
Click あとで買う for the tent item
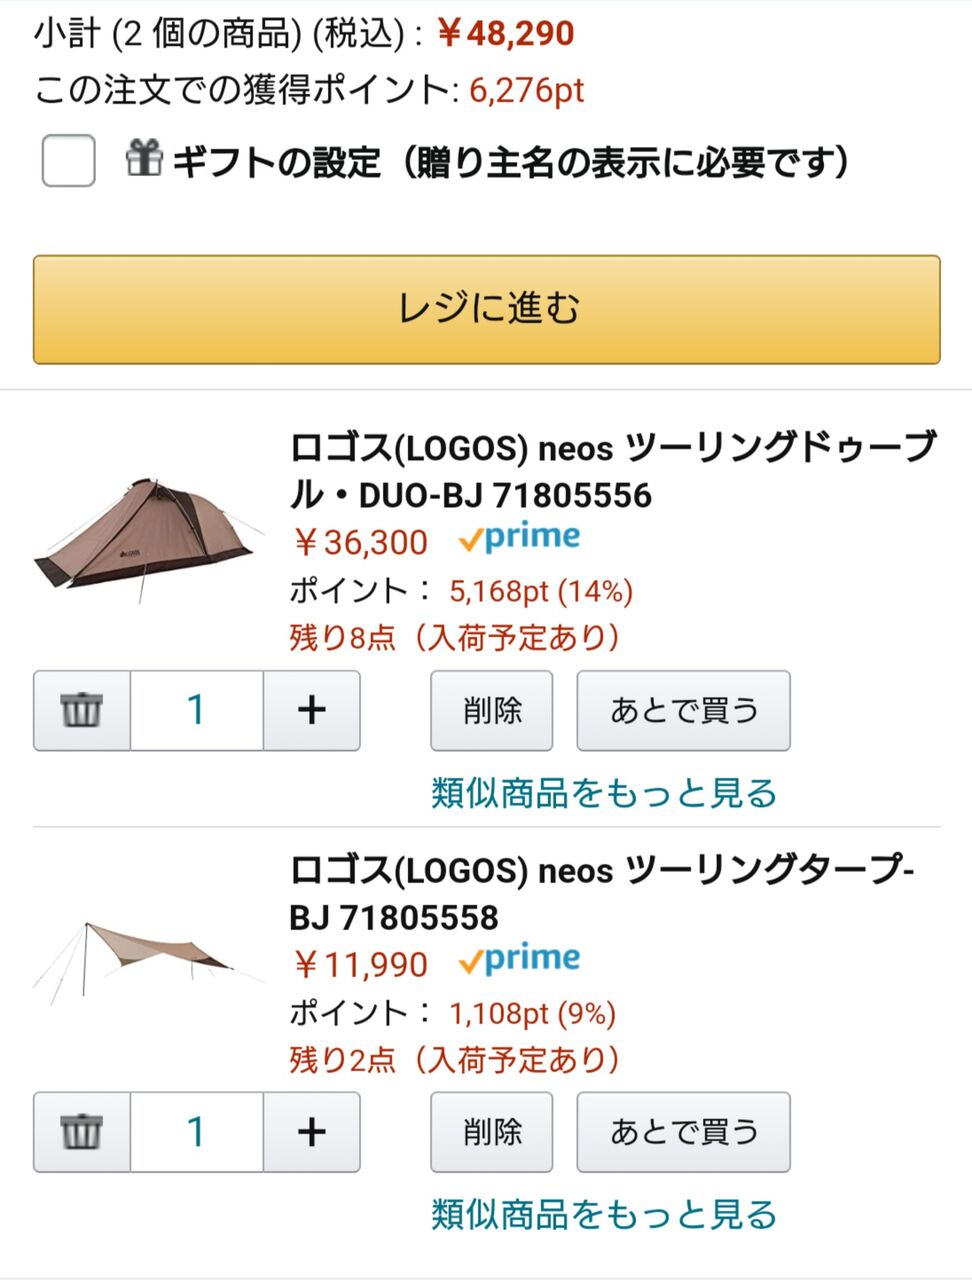pyautogui.click(x=684, y=711)
